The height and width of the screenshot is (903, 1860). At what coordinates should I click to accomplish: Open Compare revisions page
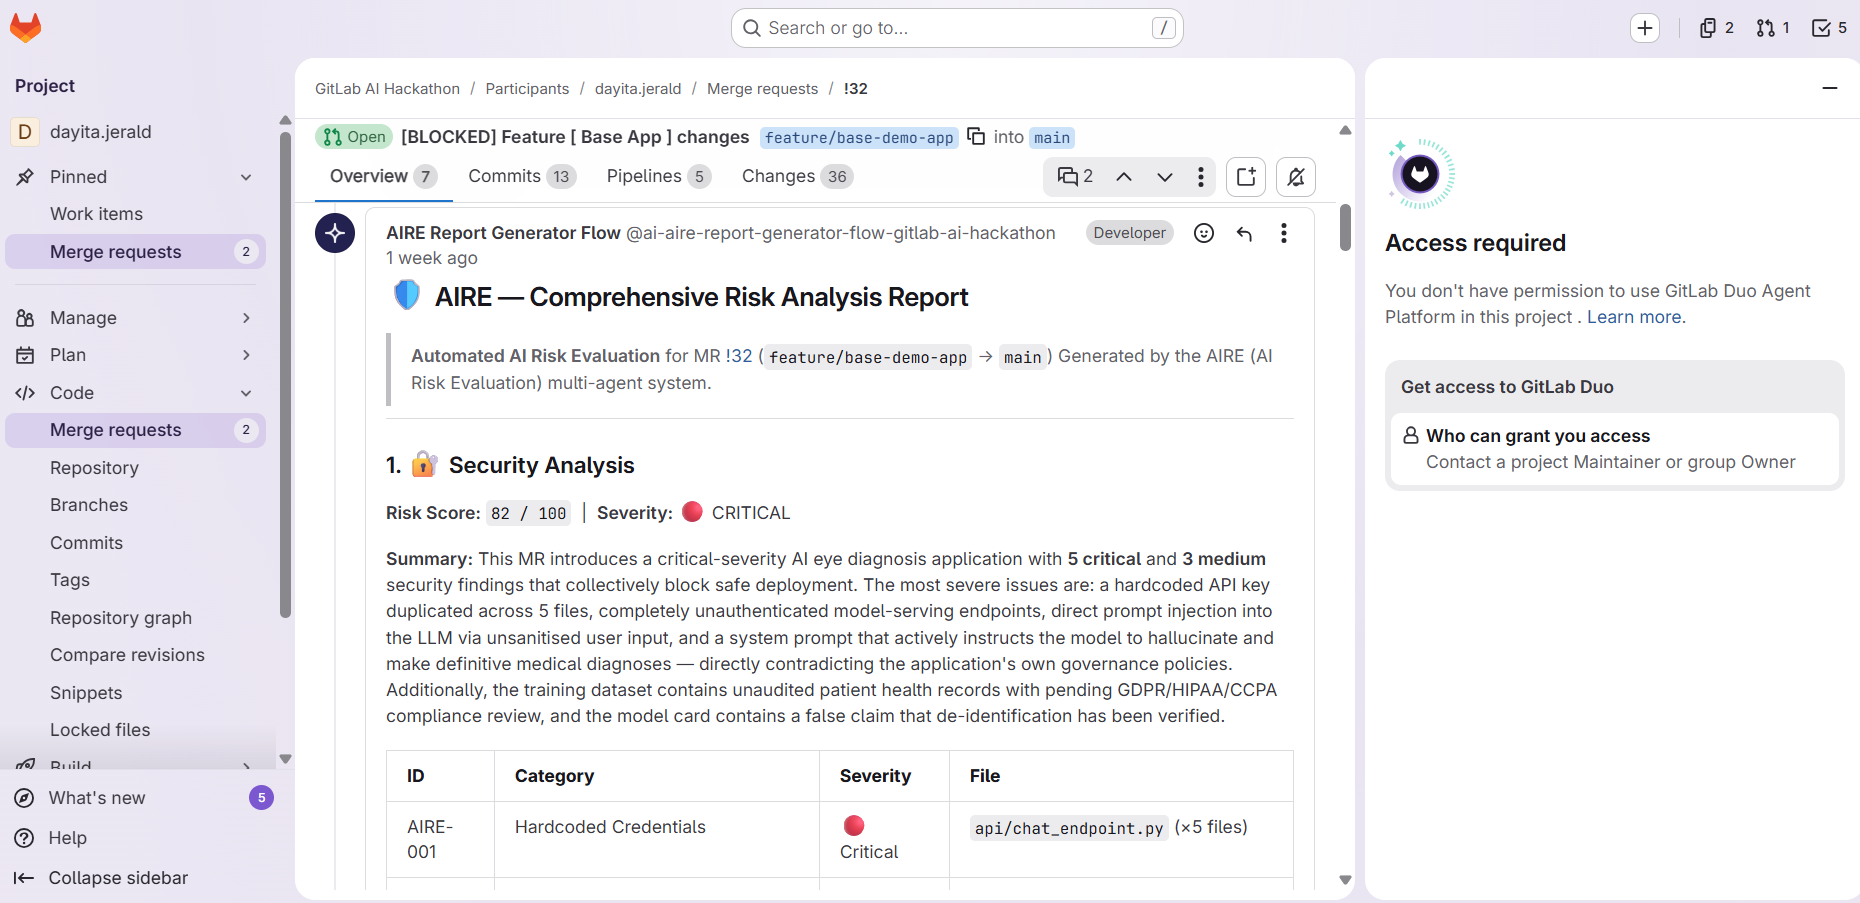135,655
